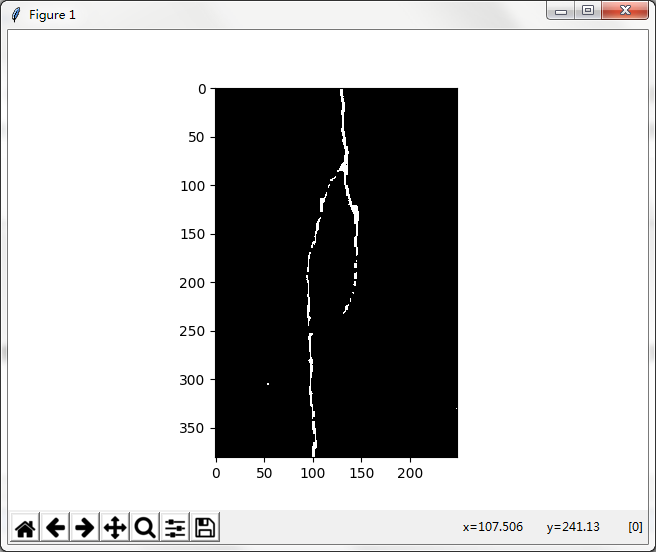Click the y-axis tick label 250
Viewport: 656px width, 552px height.
pos(192,331)
